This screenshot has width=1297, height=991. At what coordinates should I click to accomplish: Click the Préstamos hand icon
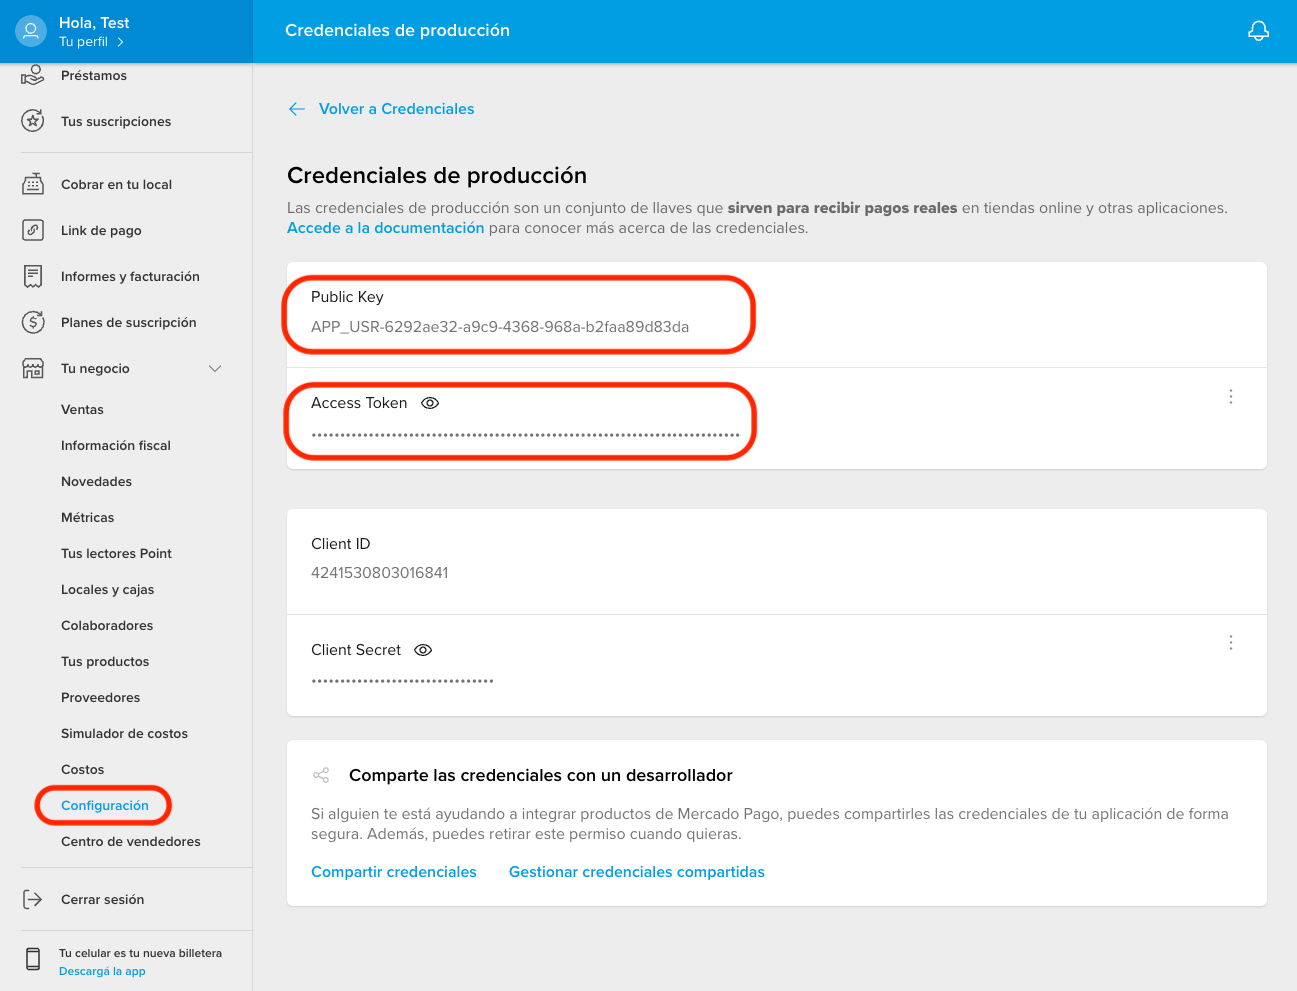[x=33, y=75]
